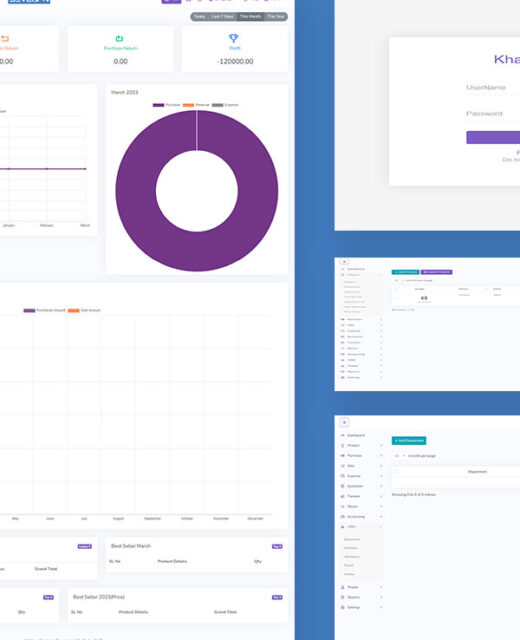Tick the header checkbox of the Department table
This screenshot has width=520, height=640.
[x=396, y=471]
